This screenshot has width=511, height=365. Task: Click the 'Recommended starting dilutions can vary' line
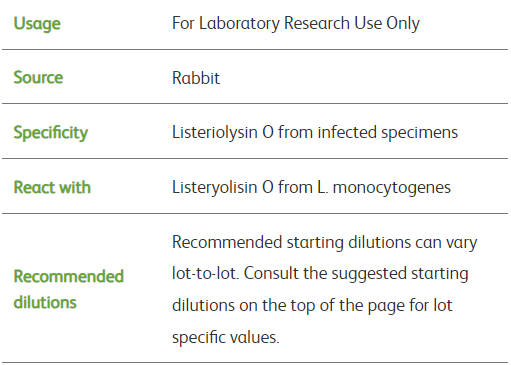[325, 242]
